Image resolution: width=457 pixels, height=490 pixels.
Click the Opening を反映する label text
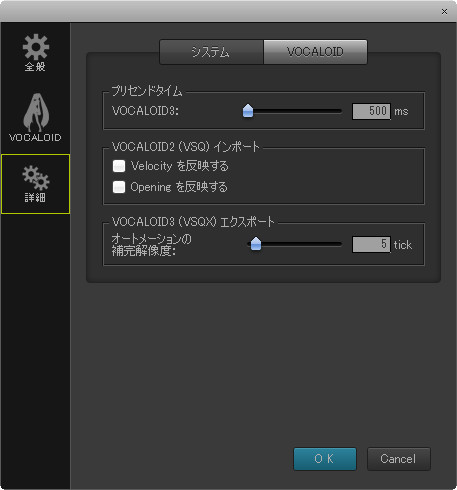[179, 187]
